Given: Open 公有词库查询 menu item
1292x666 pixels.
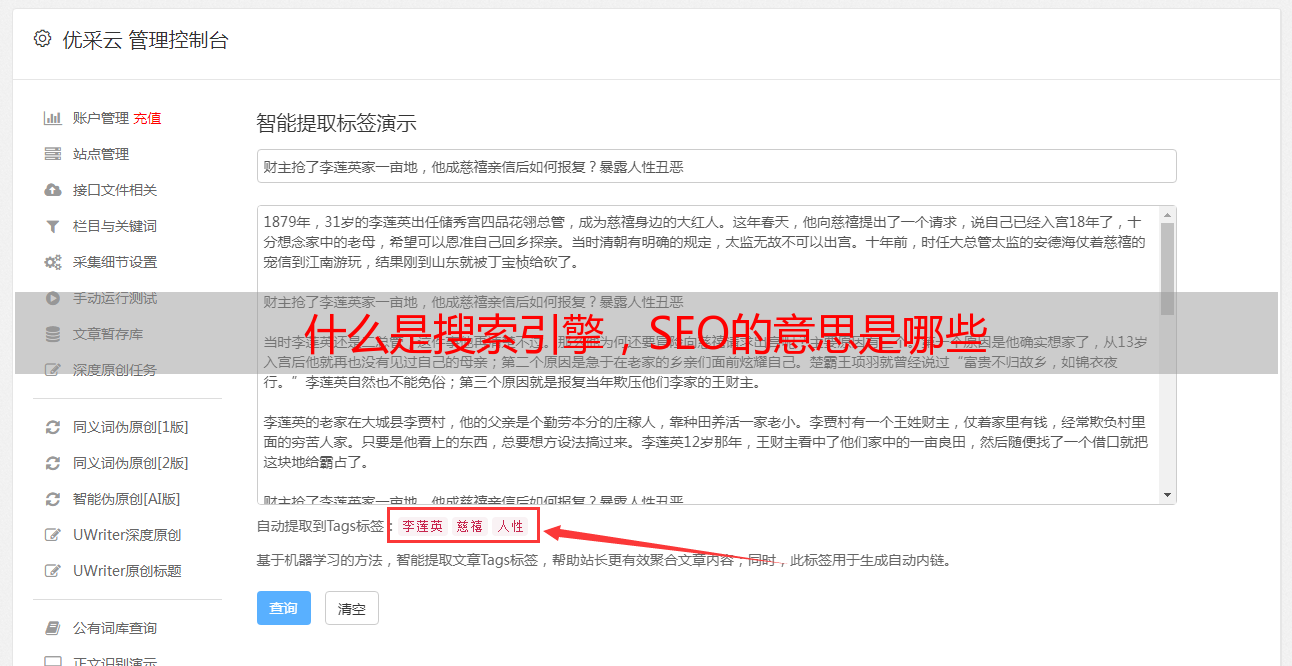Looking at the screenshot, I should [x=114, y=628].
